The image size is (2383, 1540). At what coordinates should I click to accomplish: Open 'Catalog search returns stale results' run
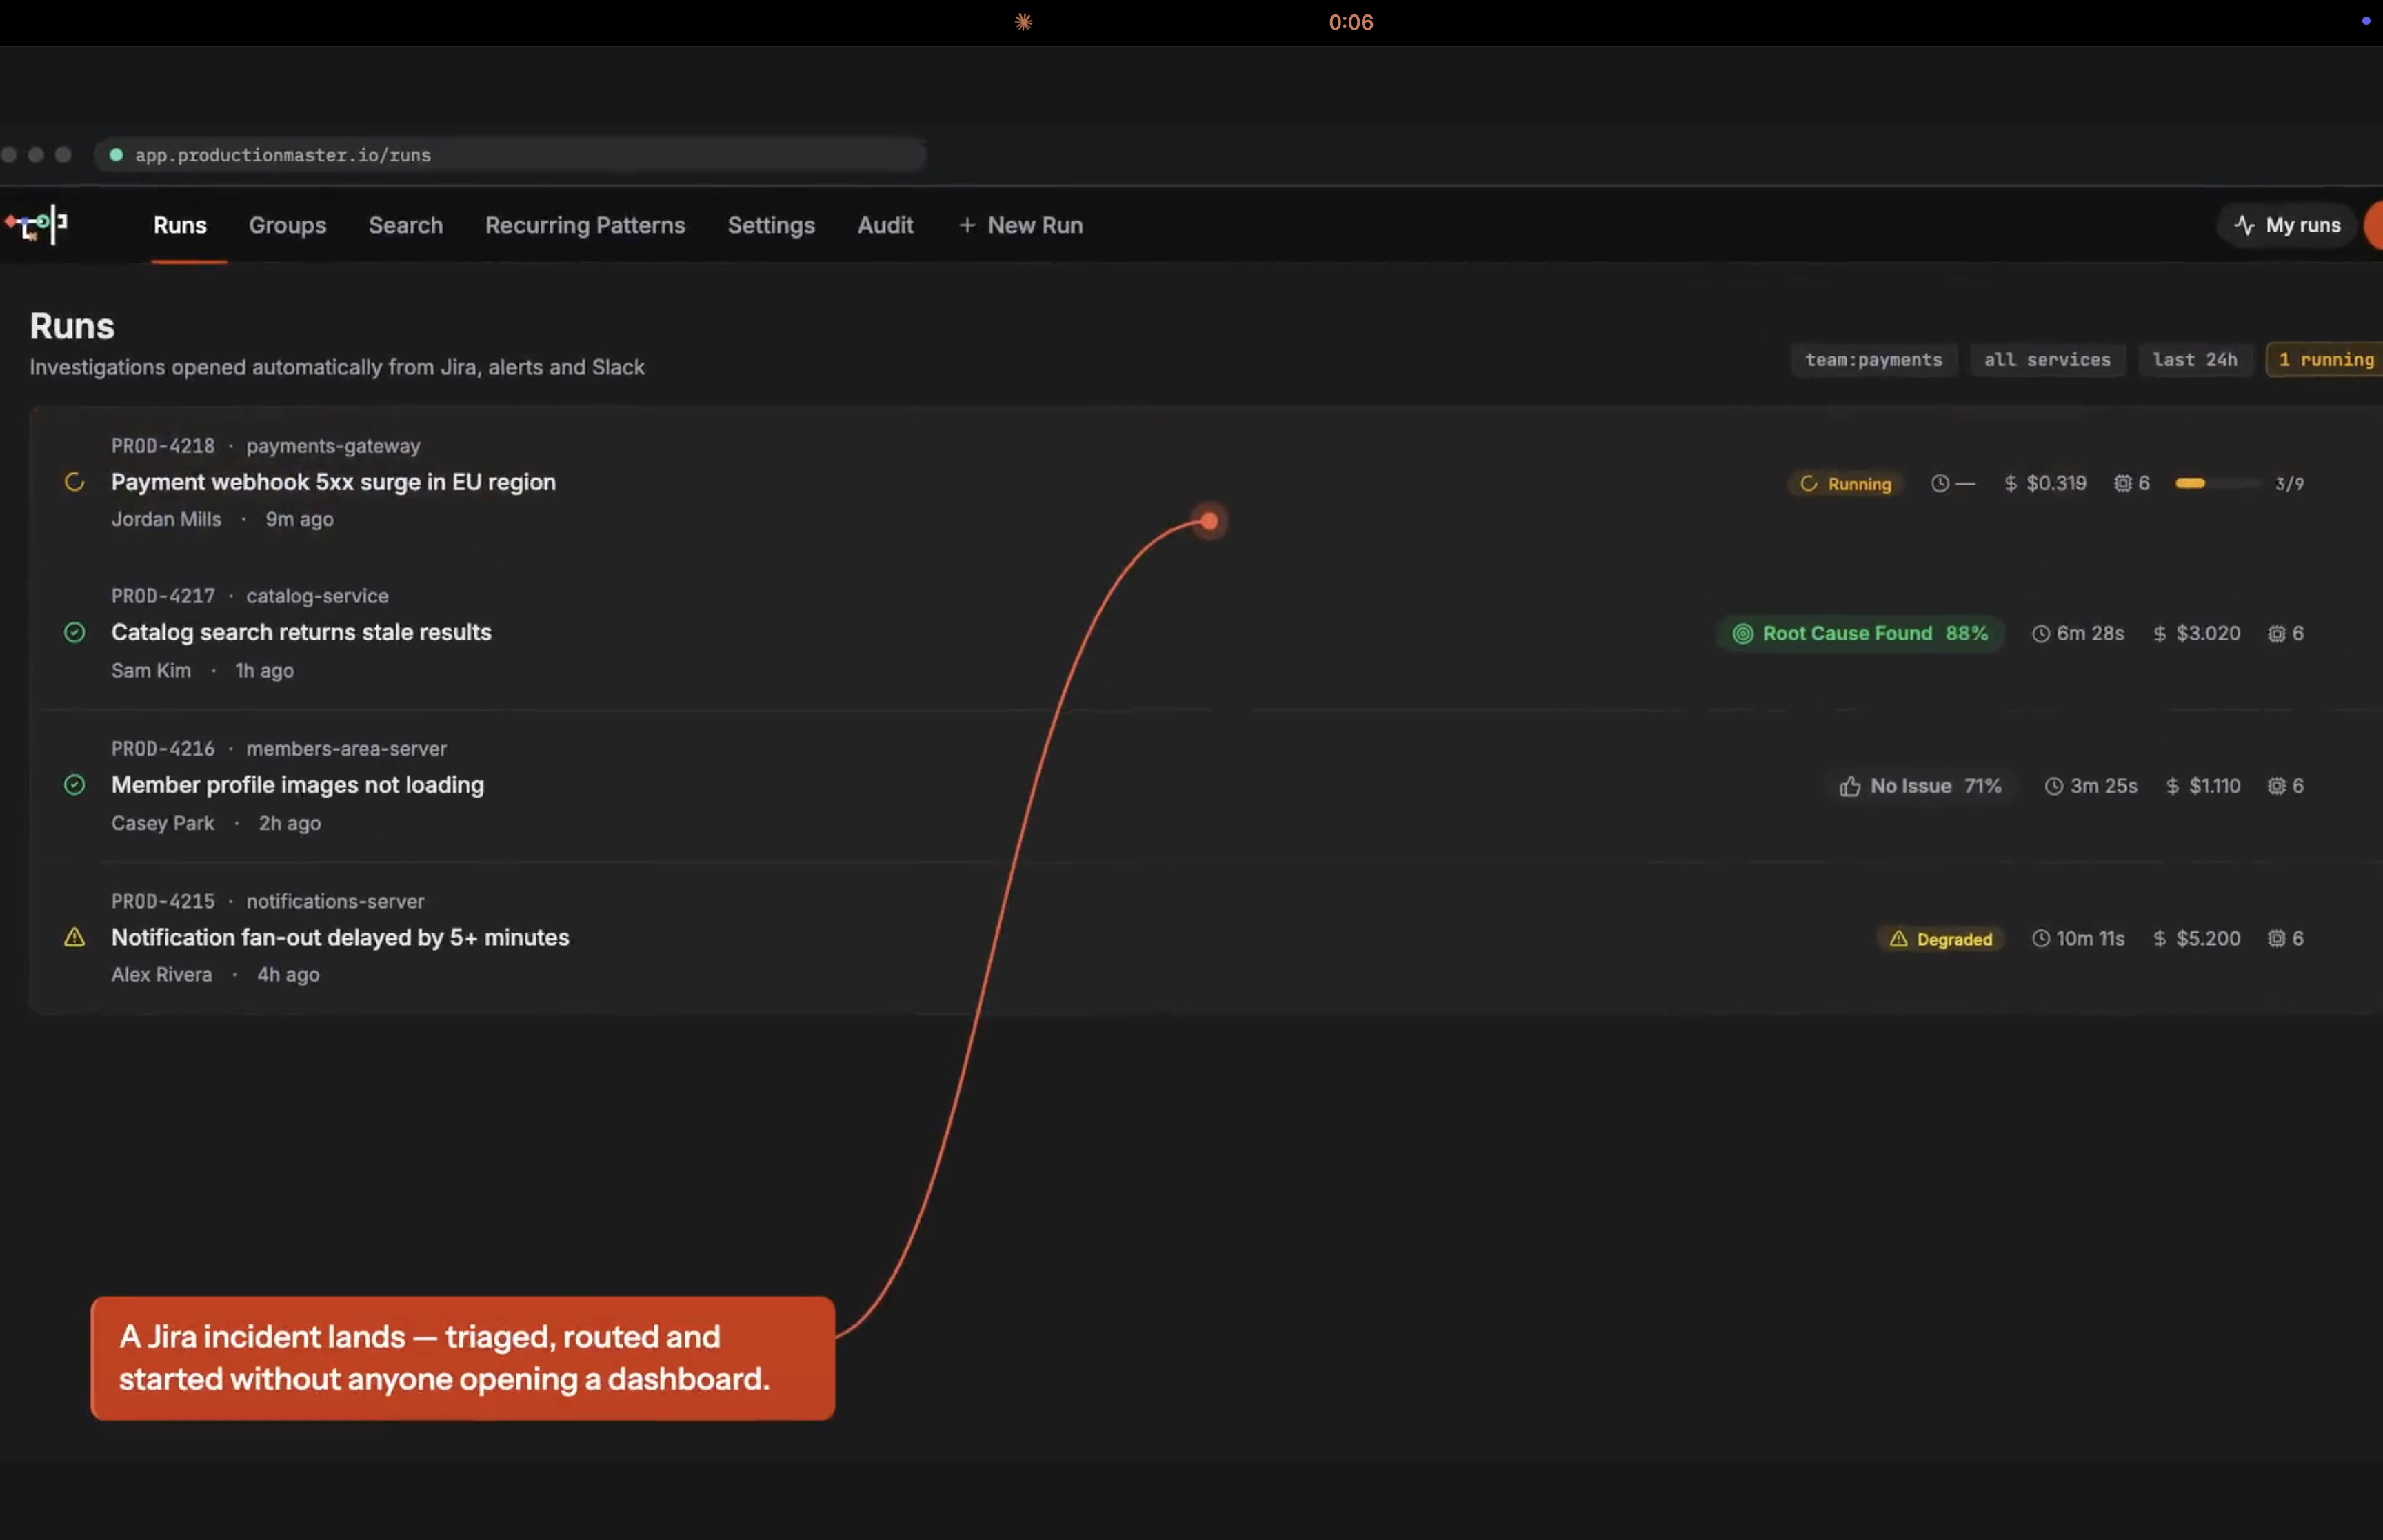pos(301,632)
